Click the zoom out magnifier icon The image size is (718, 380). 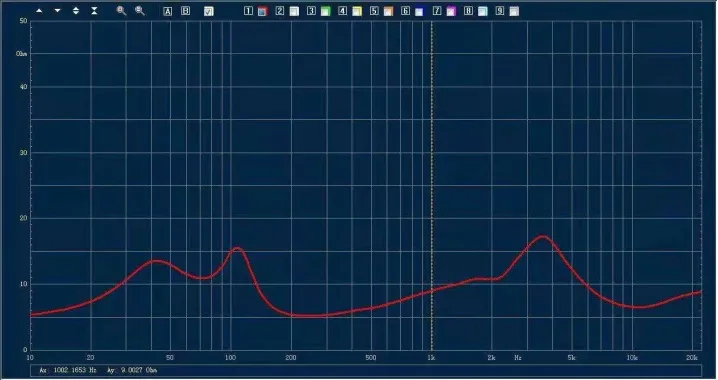140,11
